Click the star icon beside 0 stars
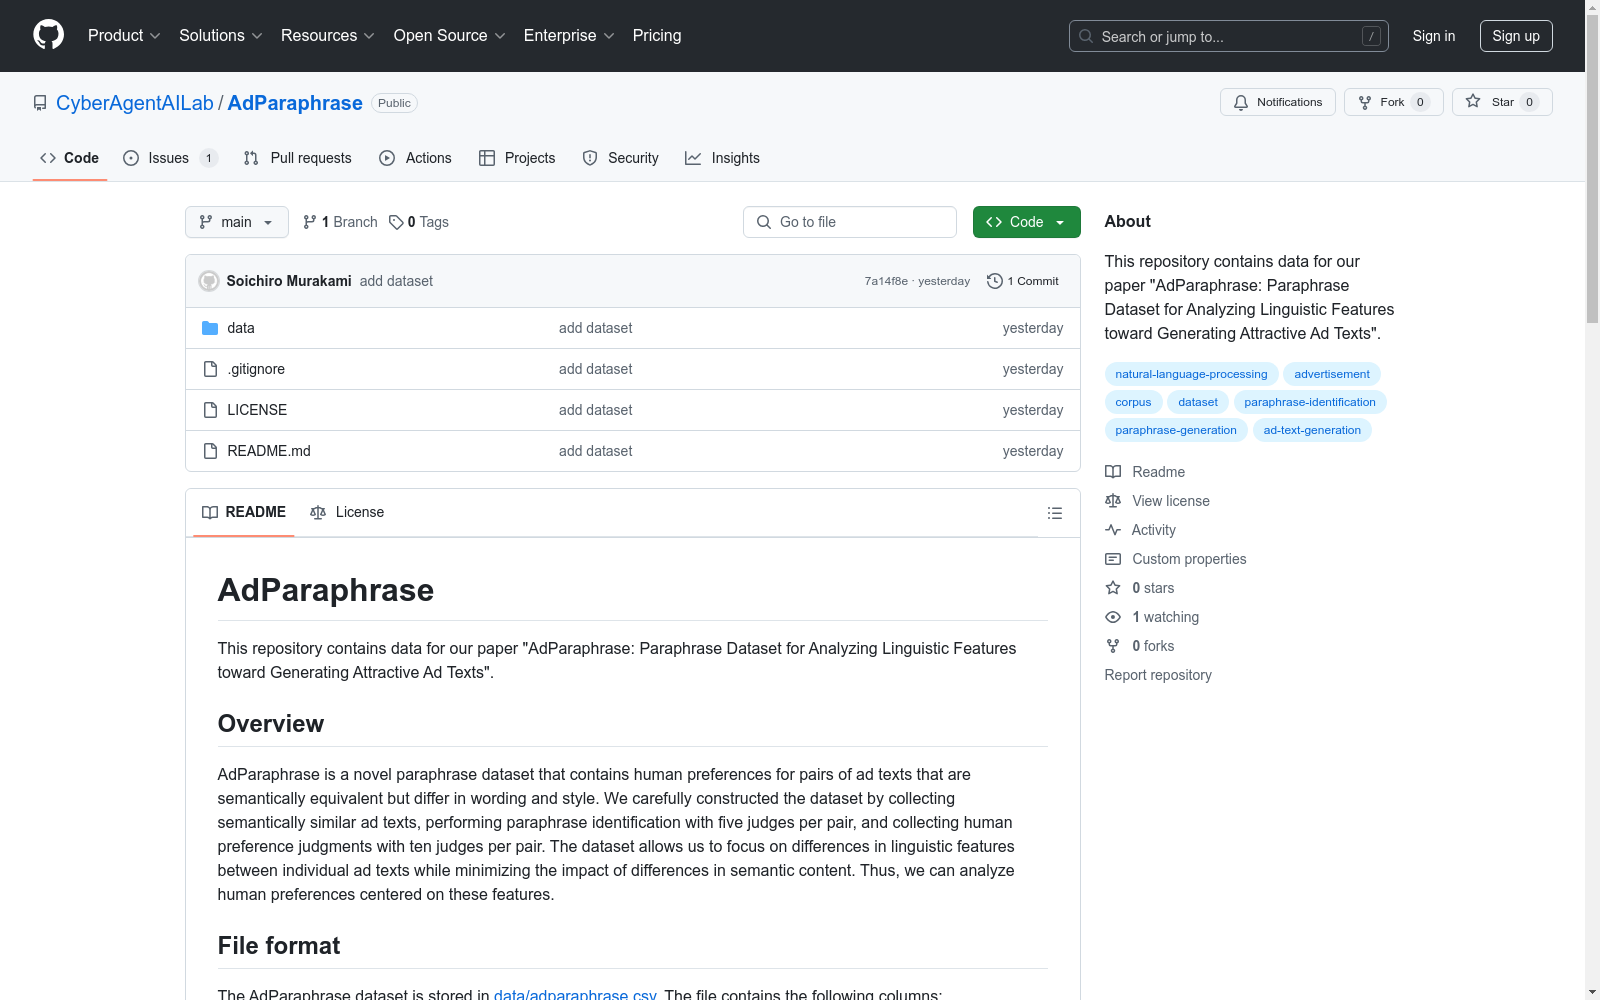Screen dimensions: 1600x1000 pos(1113,588)
